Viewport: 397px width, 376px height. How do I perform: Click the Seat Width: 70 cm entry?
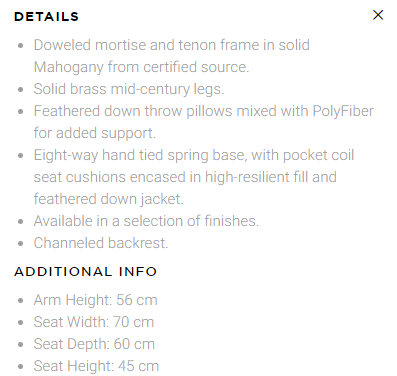[94, 322]
